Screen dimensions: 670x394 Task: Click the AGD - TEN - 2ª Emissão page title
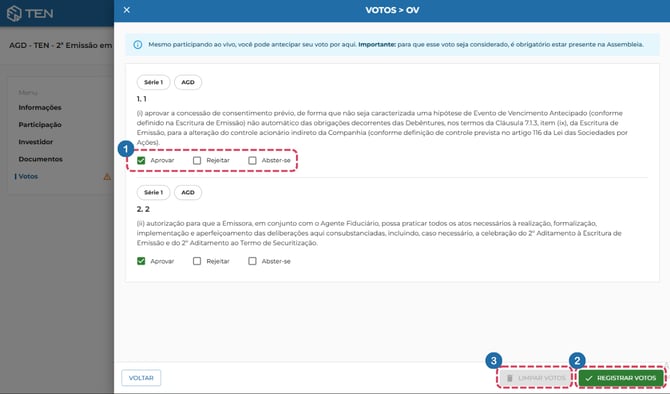tap(61, 45)
